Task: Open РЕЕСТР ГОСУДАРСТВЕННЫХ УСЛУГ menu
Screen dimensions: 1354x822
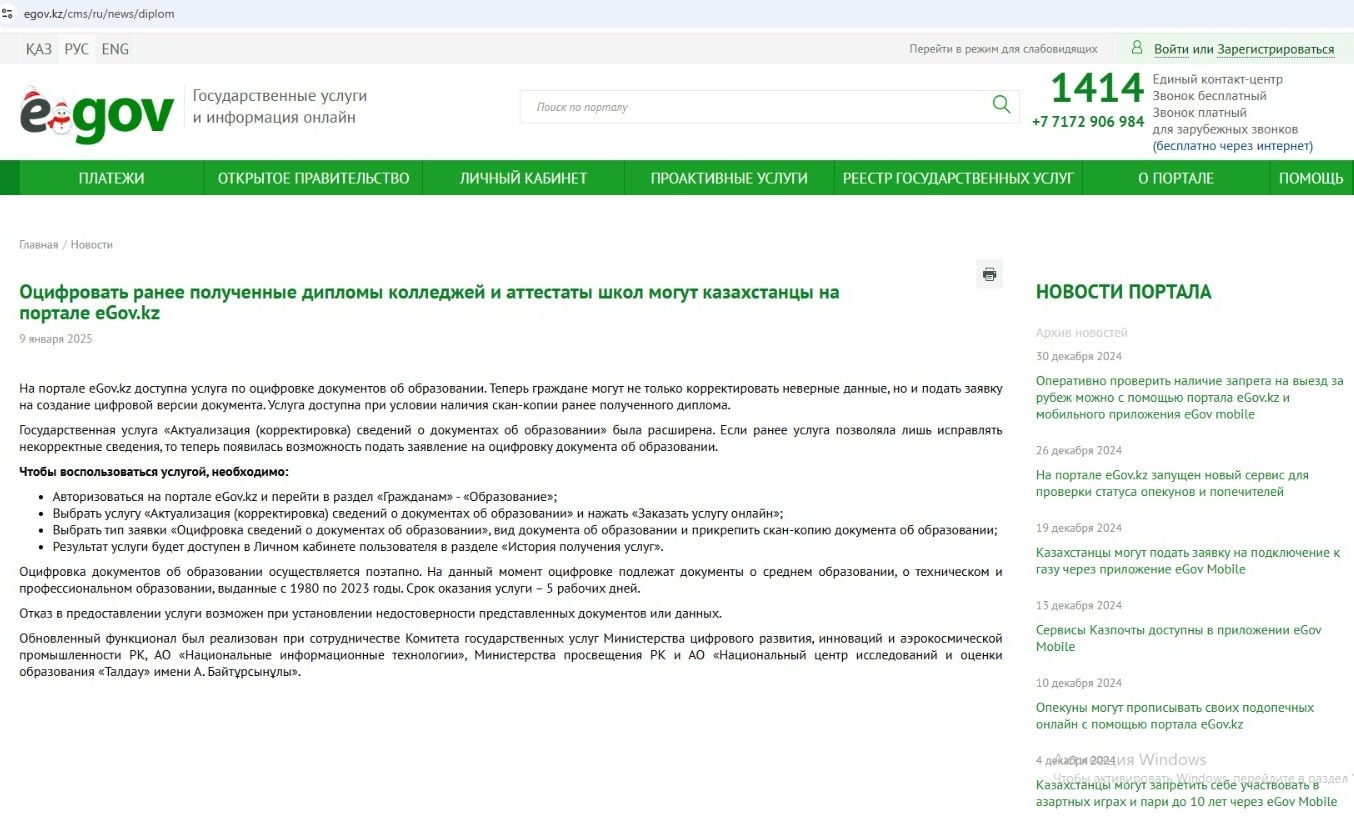Action: click(x=958, y=178)
